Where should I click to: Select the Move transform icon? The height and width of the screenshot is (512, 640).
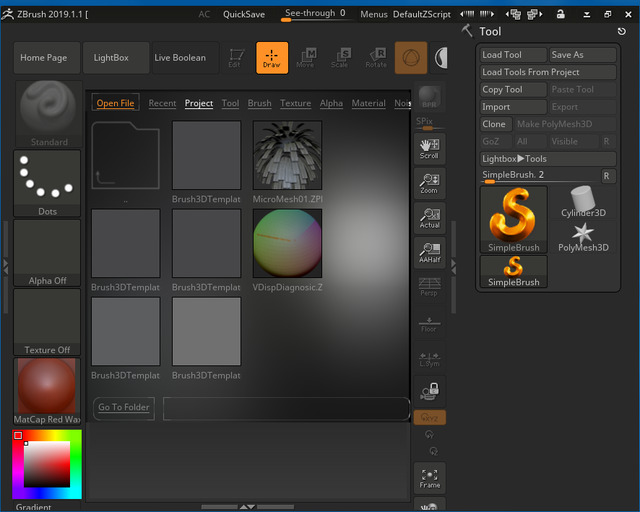[305, 58]
